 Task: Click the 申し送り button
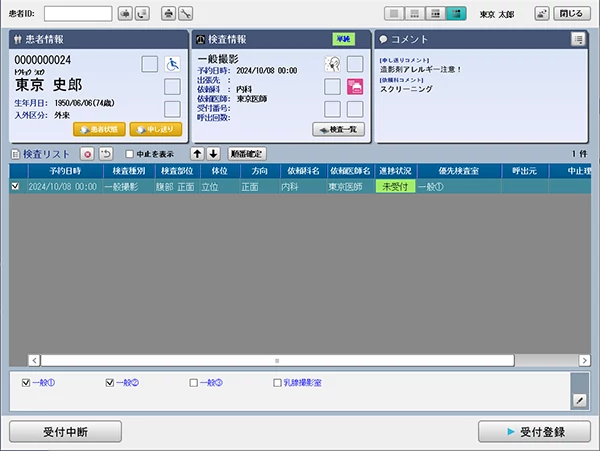click(156, 129)
